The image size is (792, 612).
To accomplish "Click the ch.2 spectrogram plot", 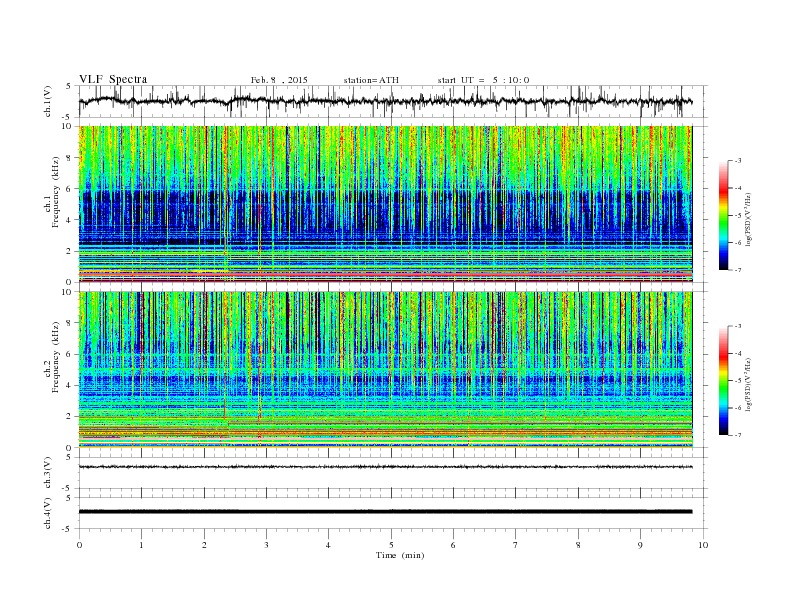I will 385,370.
